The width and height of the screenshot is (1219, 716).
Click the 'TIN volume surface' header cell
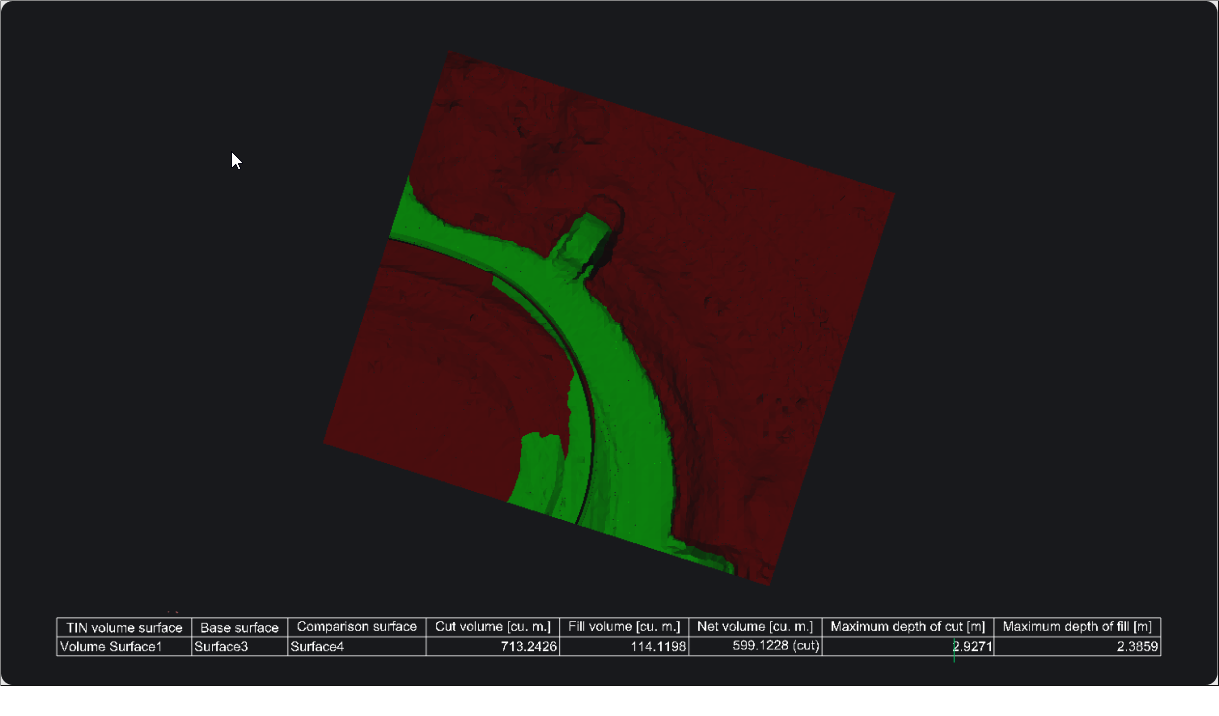(123, 628)
